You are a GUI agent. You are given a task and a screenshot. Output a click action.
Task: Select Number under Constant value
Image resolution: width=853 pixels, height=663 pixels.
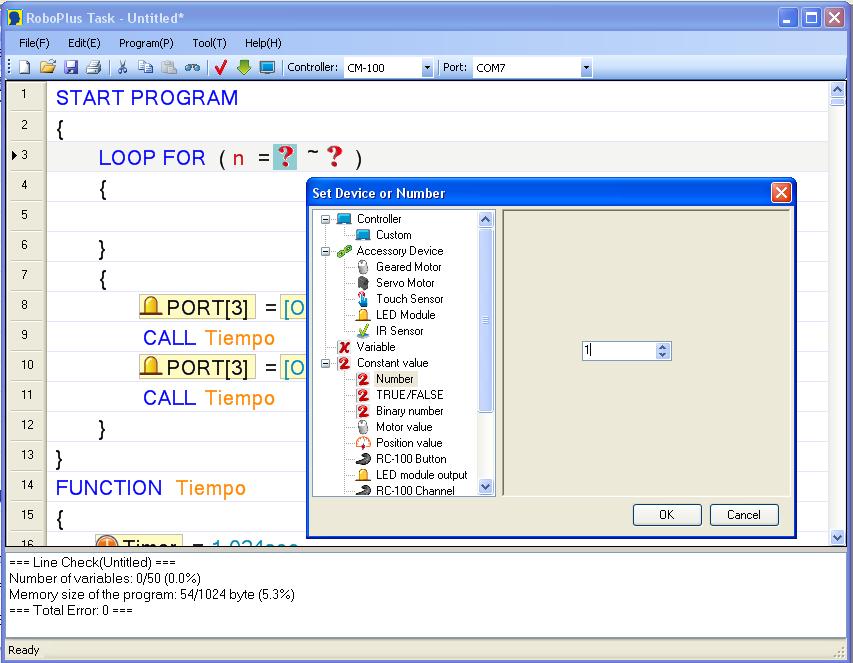pos(395,379)
